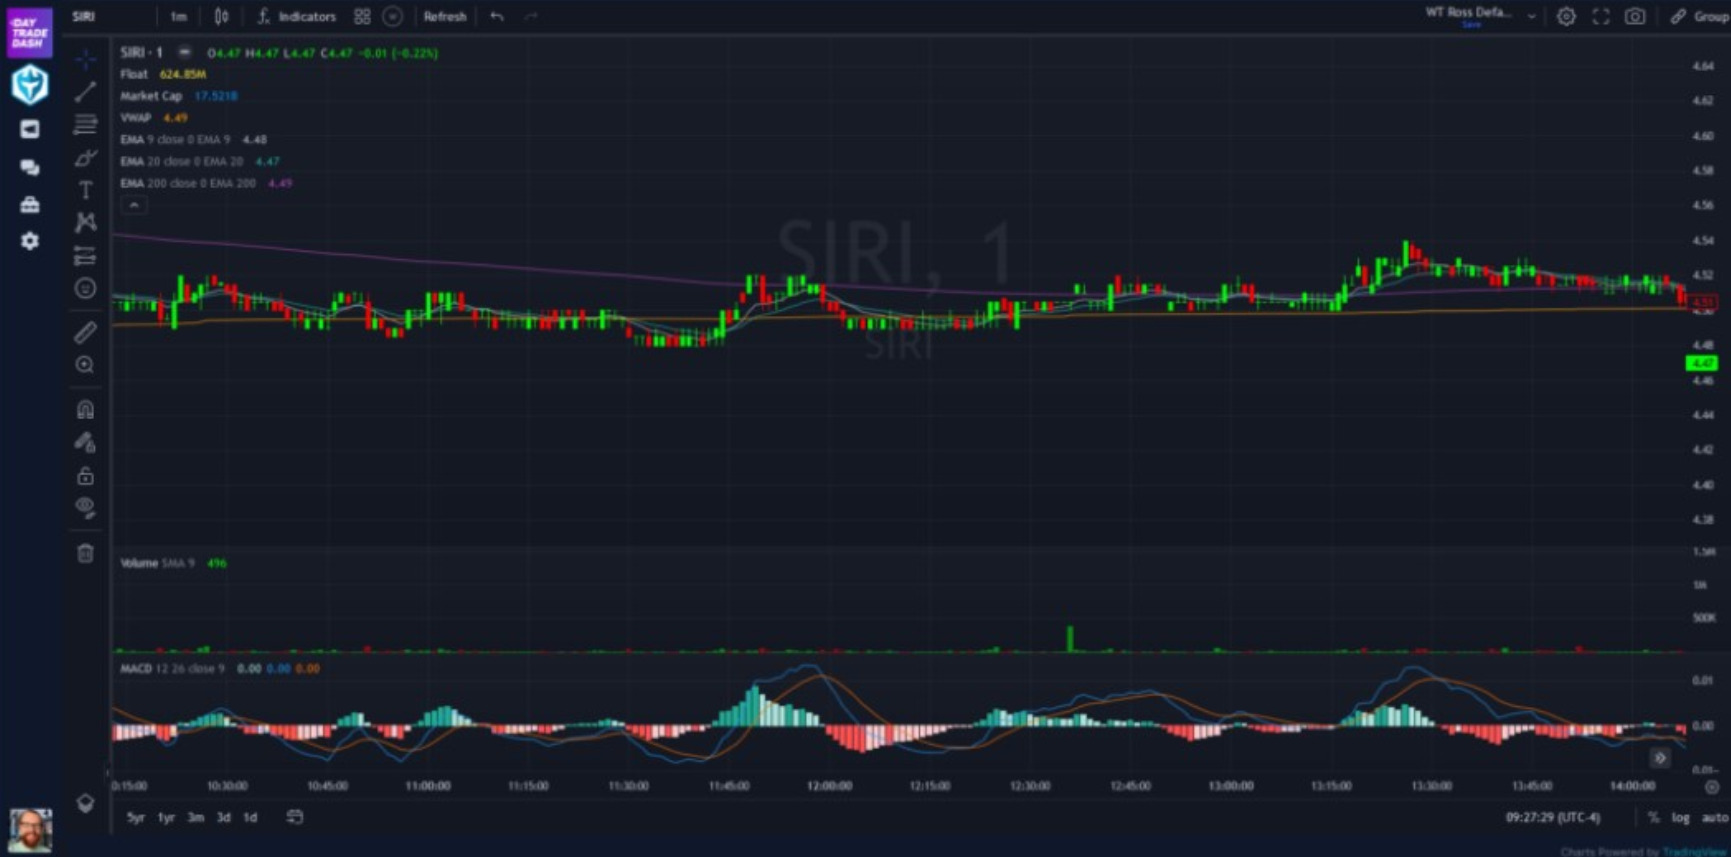Select the zoom in tool
The height and width of the screenshot is (857, 1731).
(86, 365)
